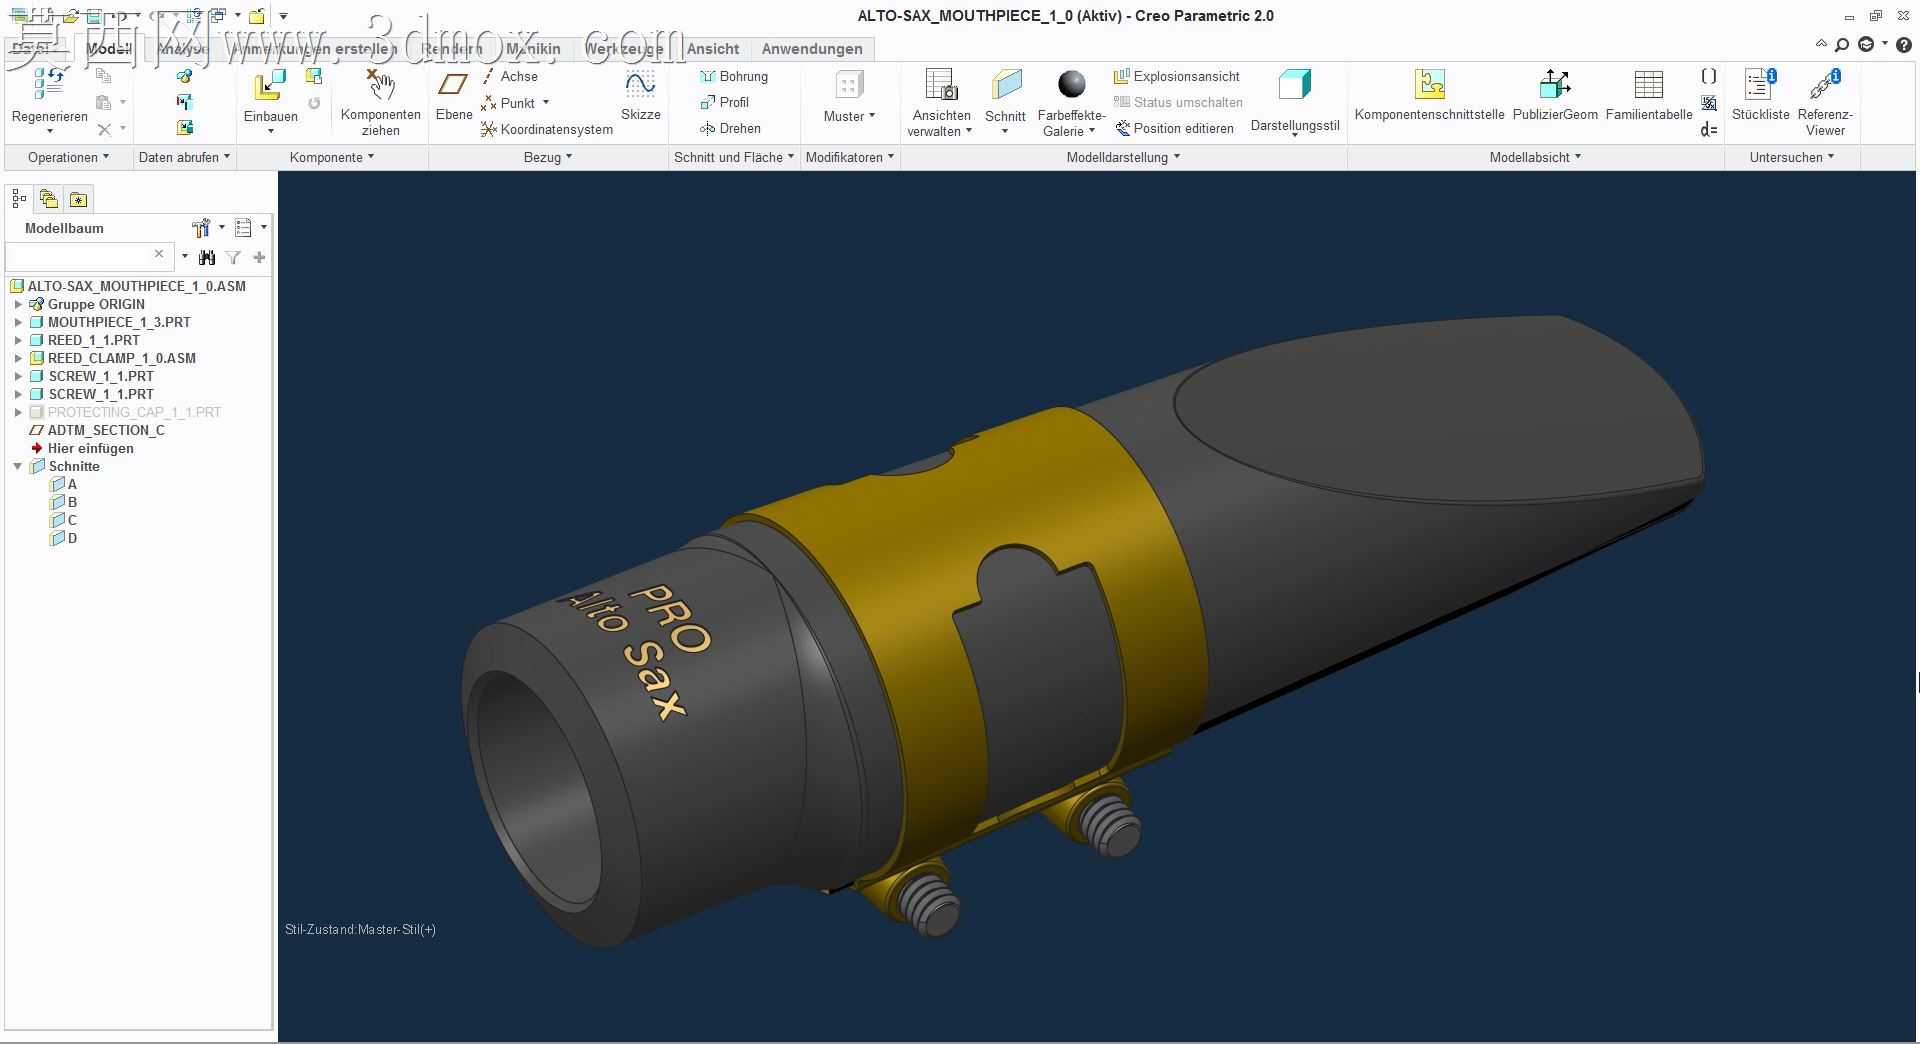Select section A under Schnitte
The image size is (1920, 1044).
coord(72,484)
